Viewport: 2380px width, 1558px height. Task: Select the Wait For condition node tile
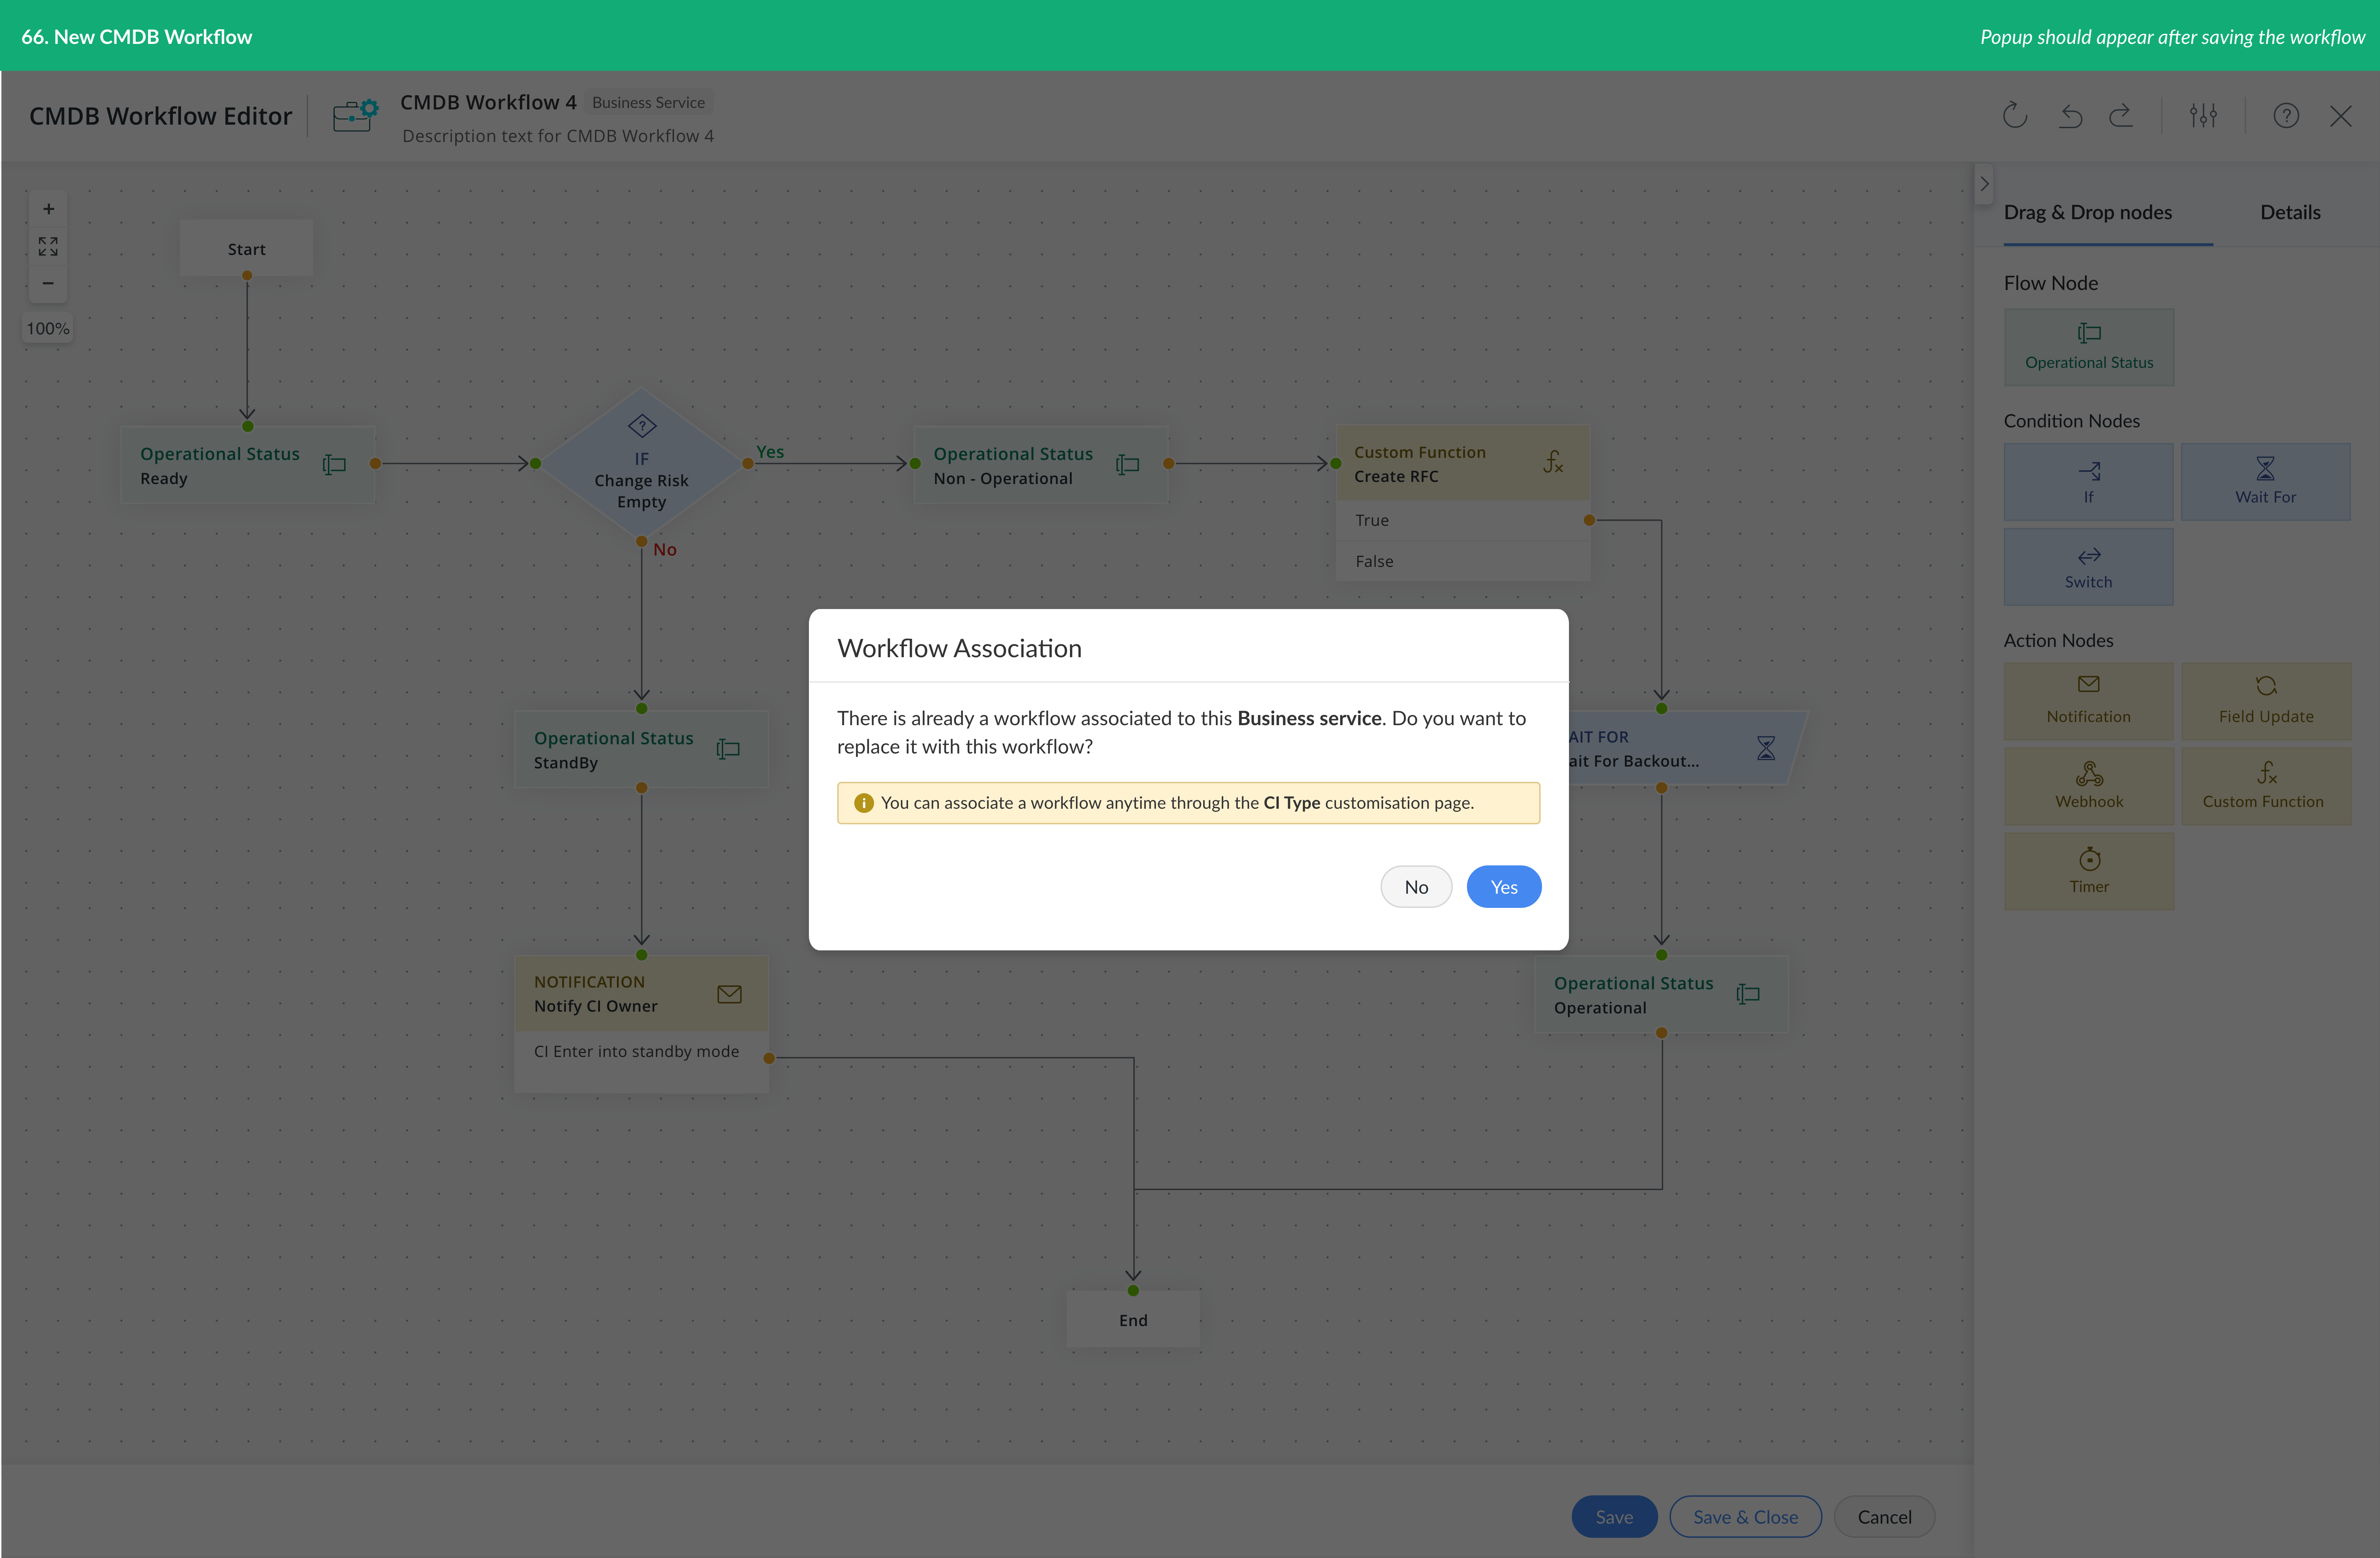2266,482
